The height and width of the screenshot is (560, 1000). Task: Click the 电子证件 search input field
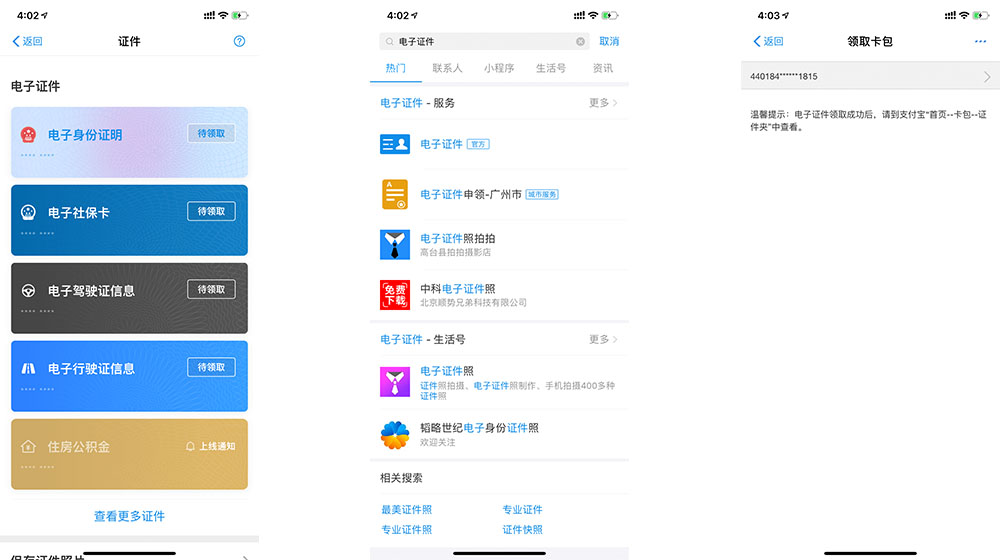click(480, 42)
